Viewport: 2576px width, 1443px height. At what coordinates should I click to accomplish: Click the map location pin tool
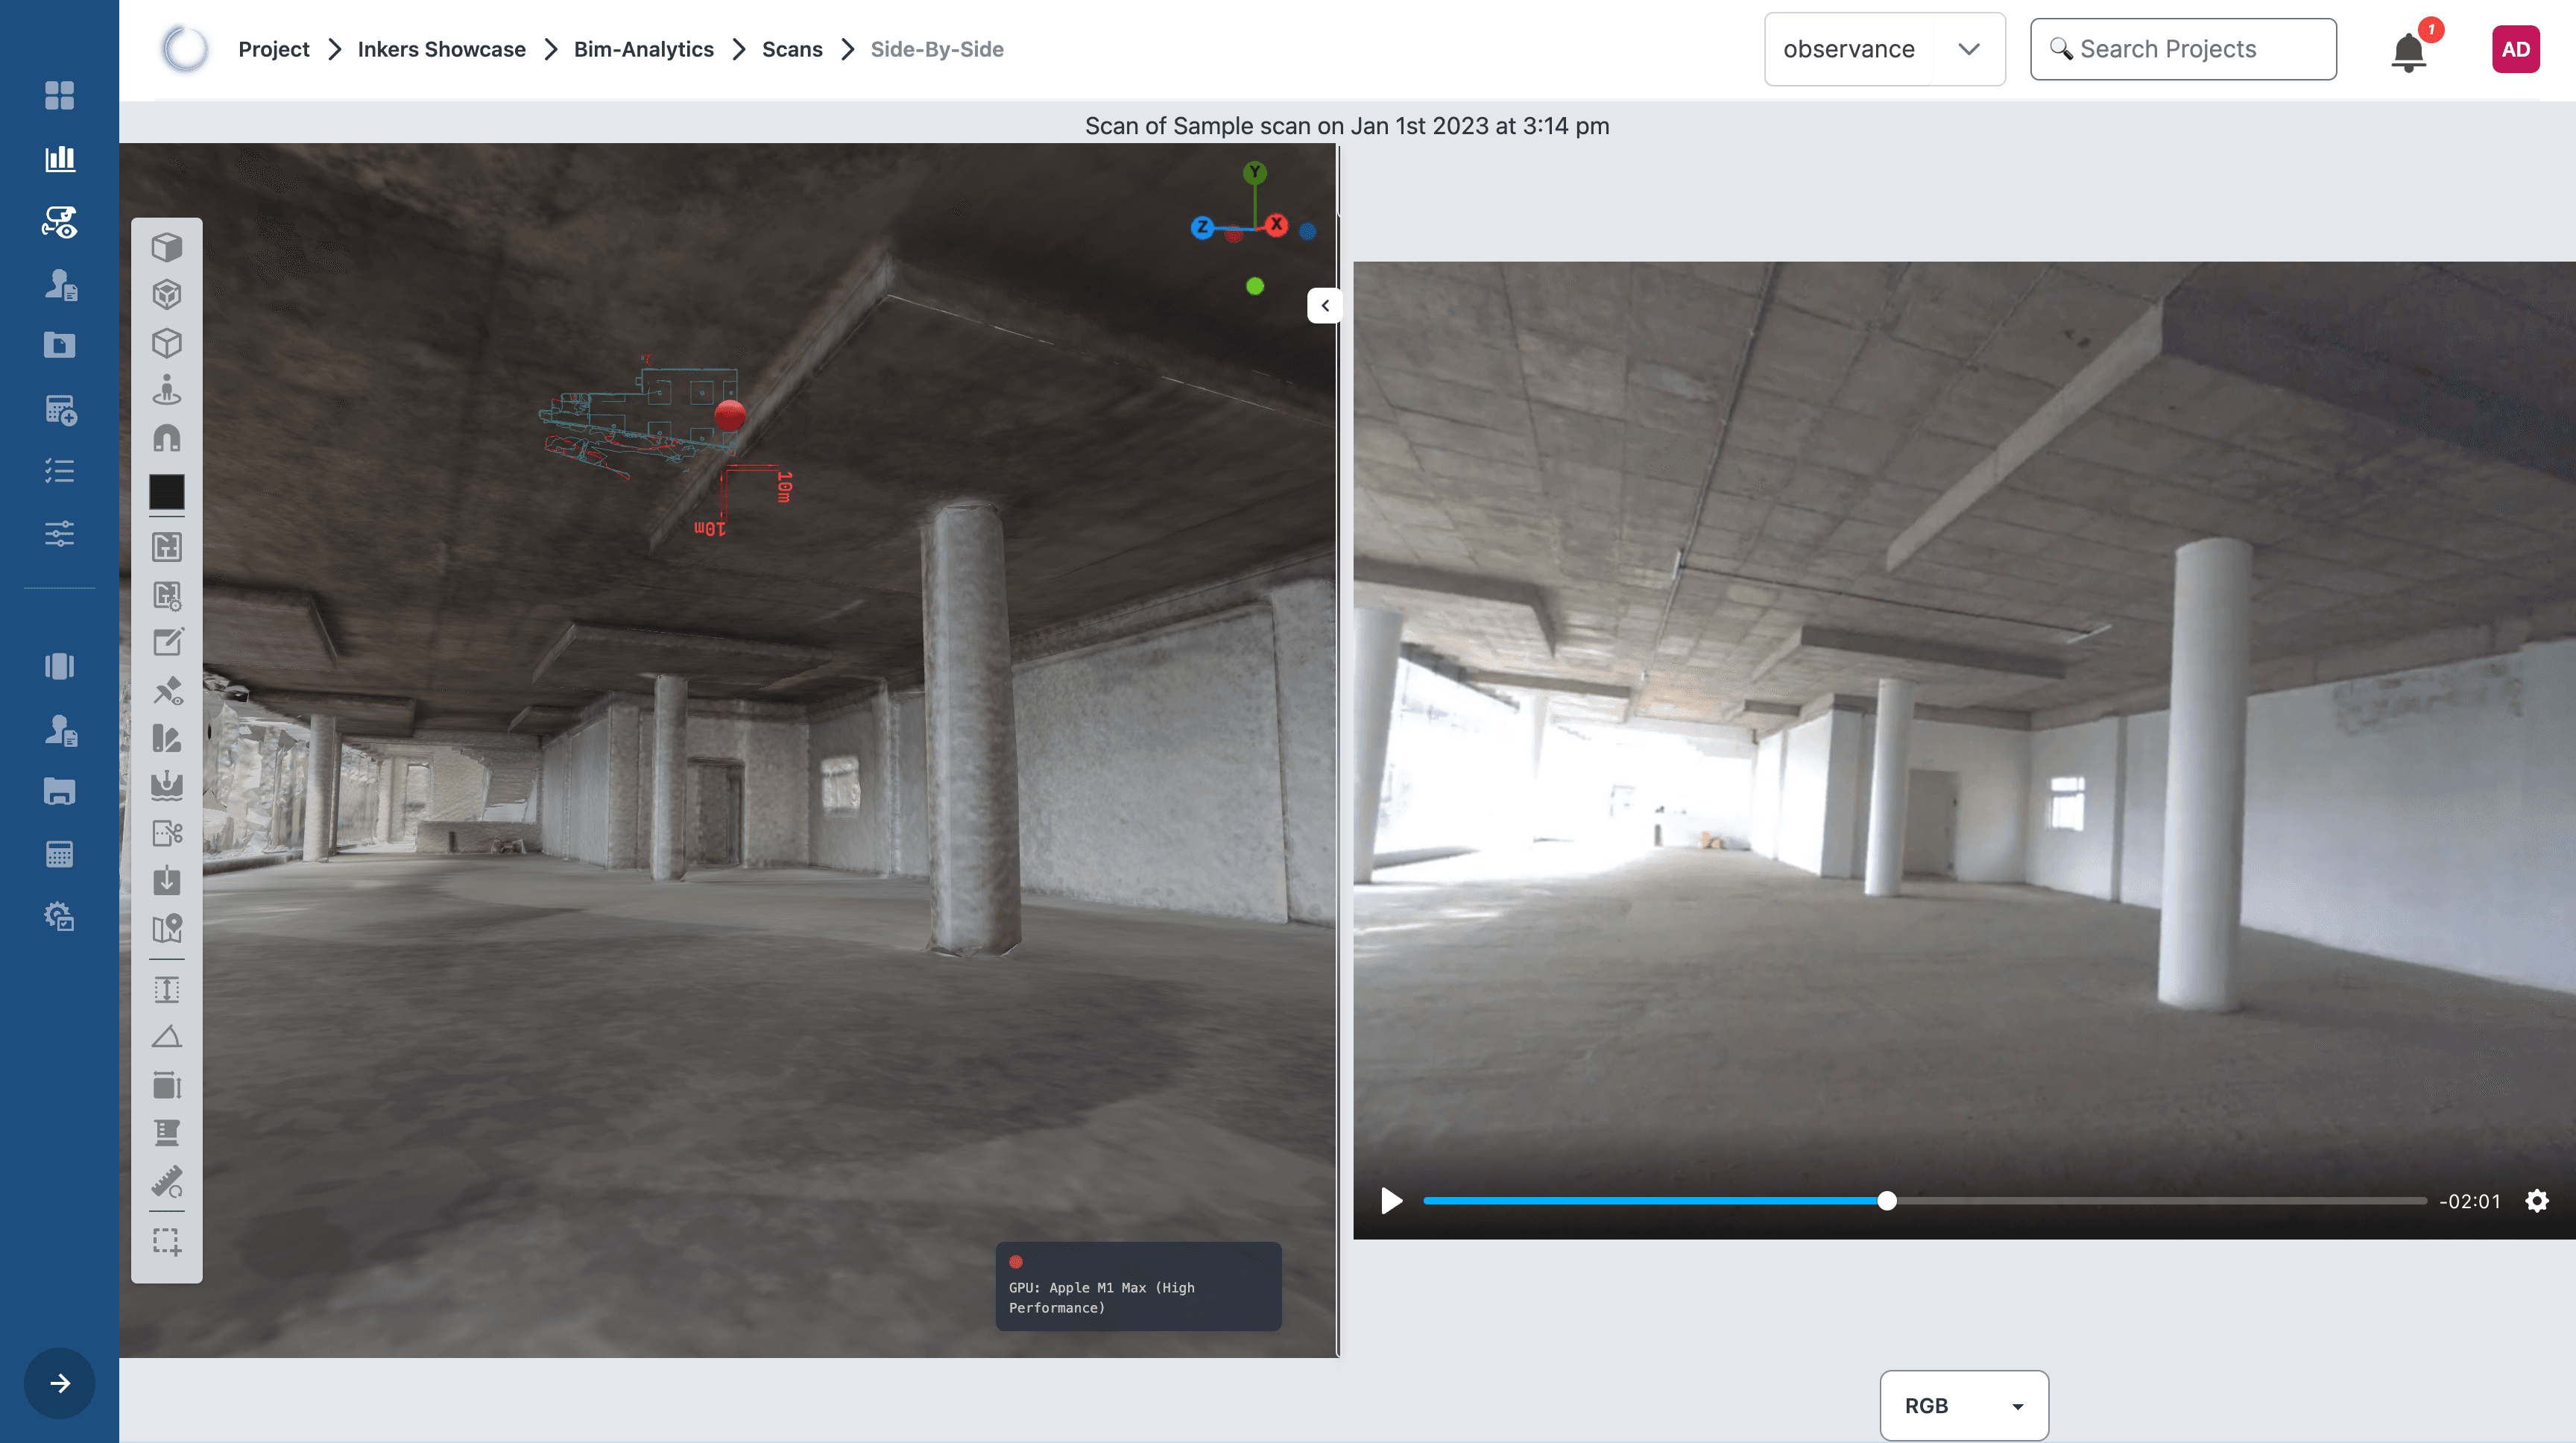click(167, 929)
